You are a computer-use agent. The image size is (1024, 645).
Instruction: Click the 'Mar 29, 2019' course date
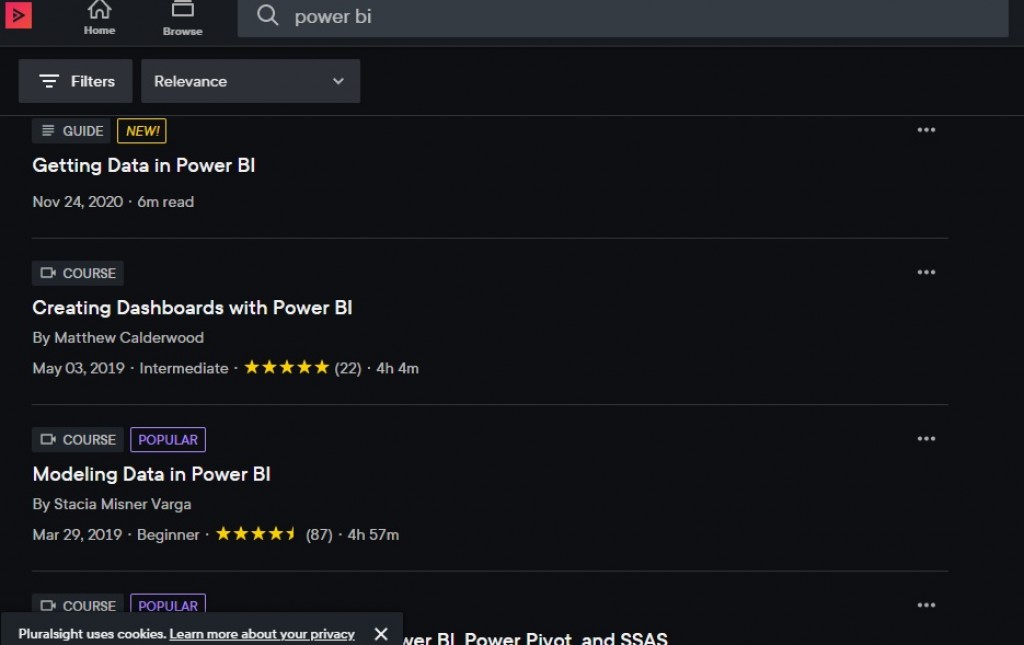coord(77,535)
